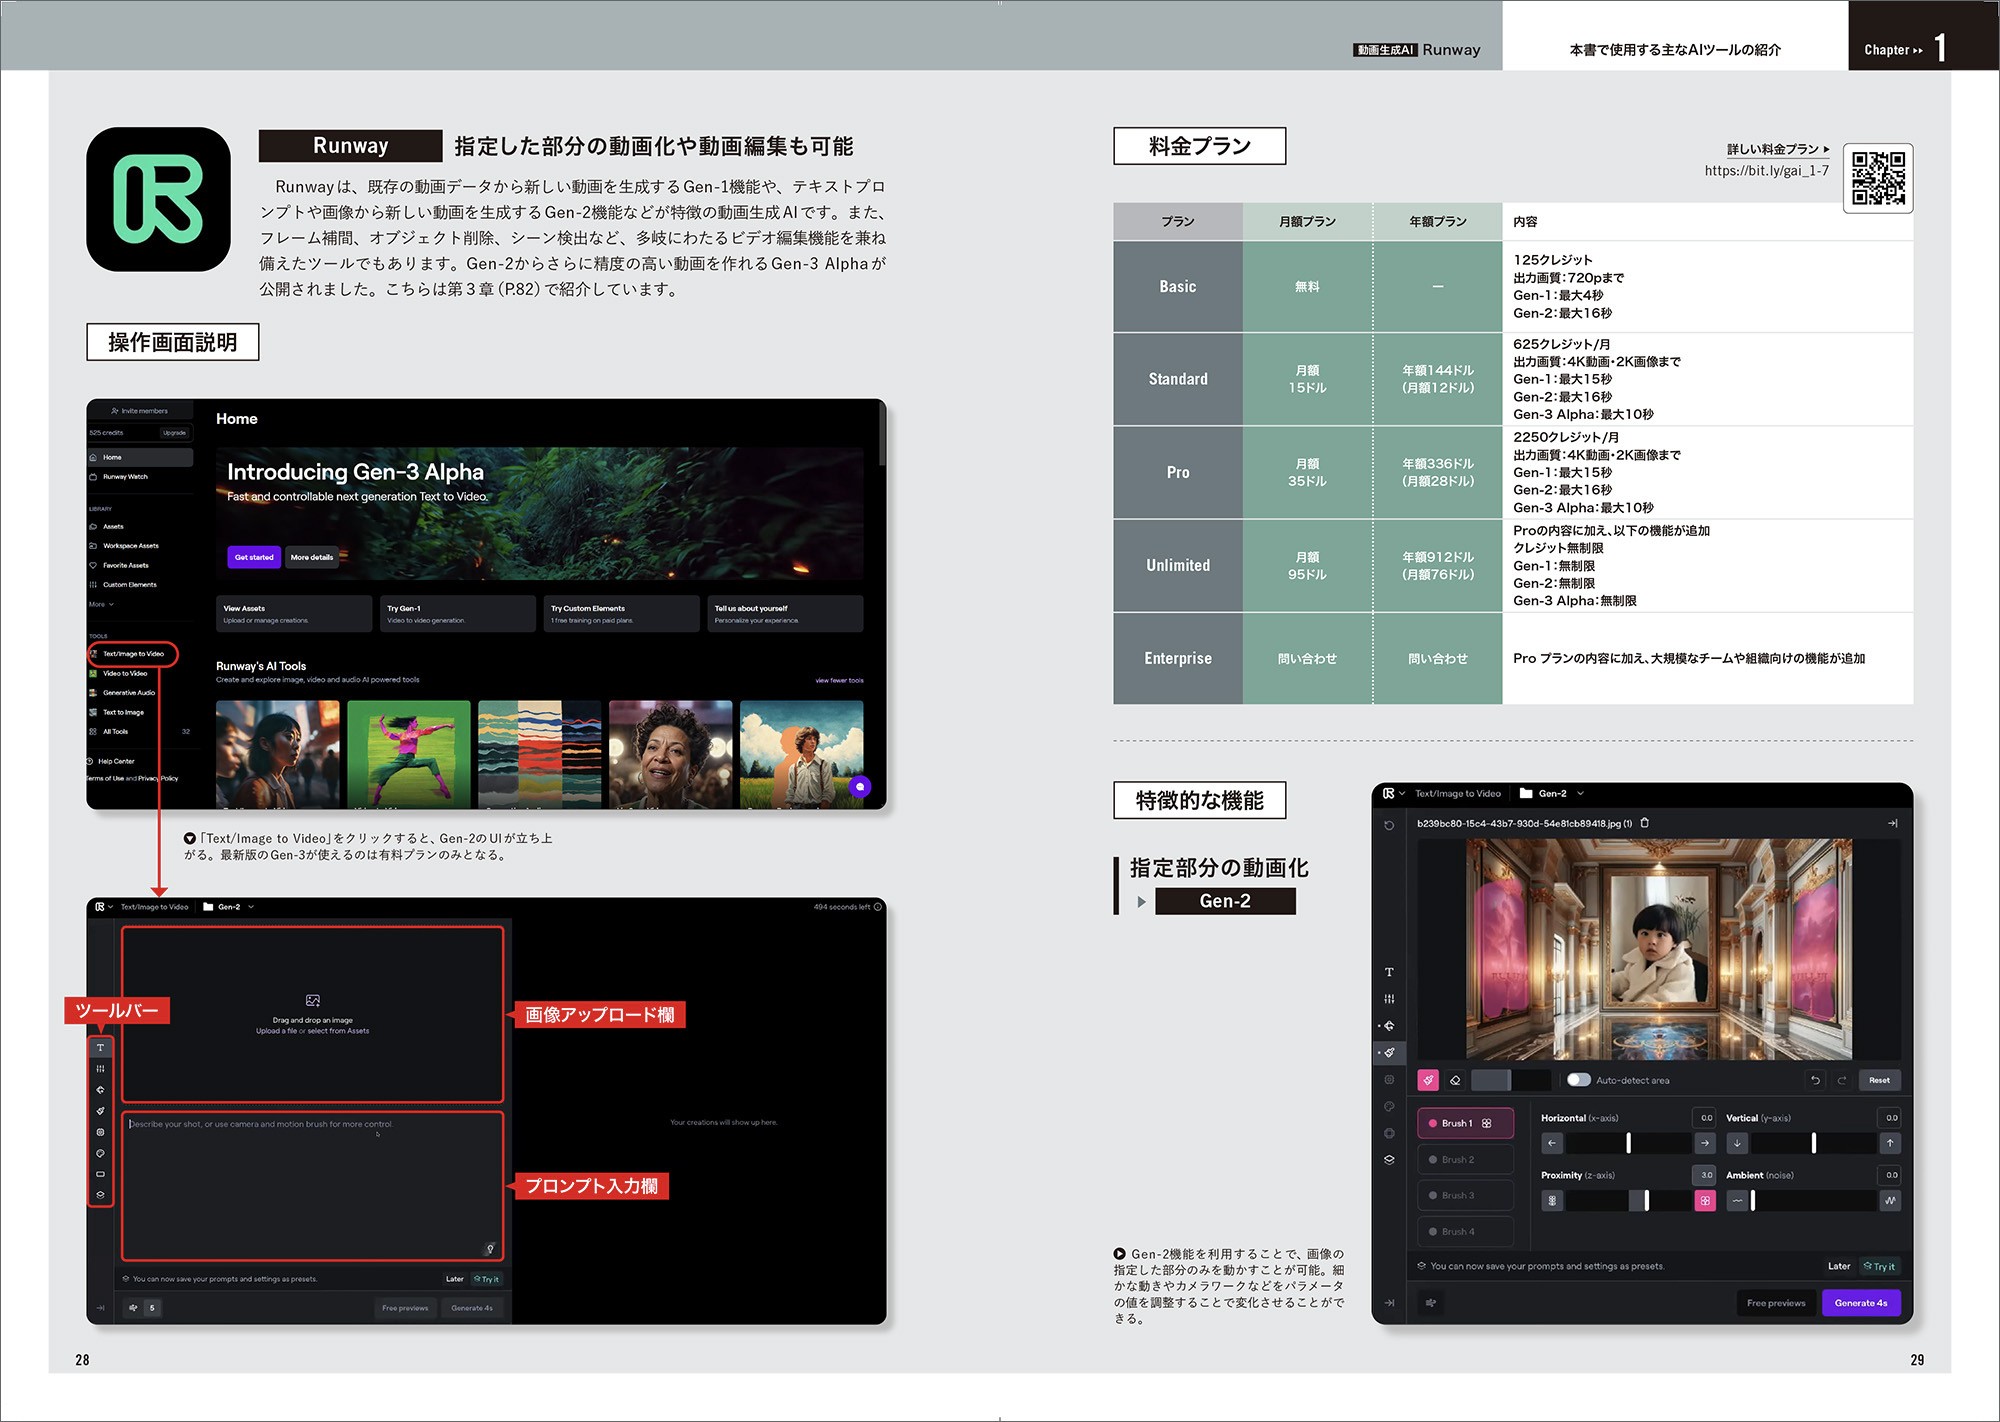
Task: Click the purple chat bubble icon
Action: coord(859,786)
